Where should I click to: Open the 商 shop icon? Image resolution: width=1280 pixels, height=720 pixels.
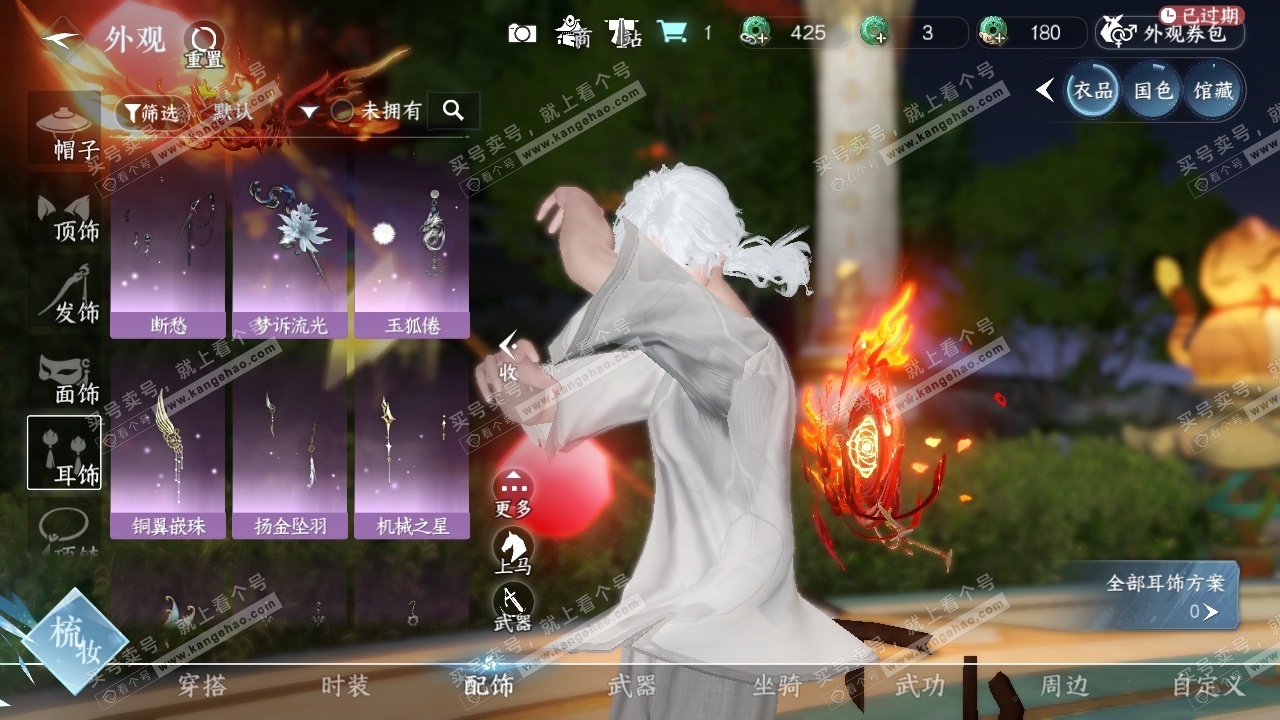[573, 32]
